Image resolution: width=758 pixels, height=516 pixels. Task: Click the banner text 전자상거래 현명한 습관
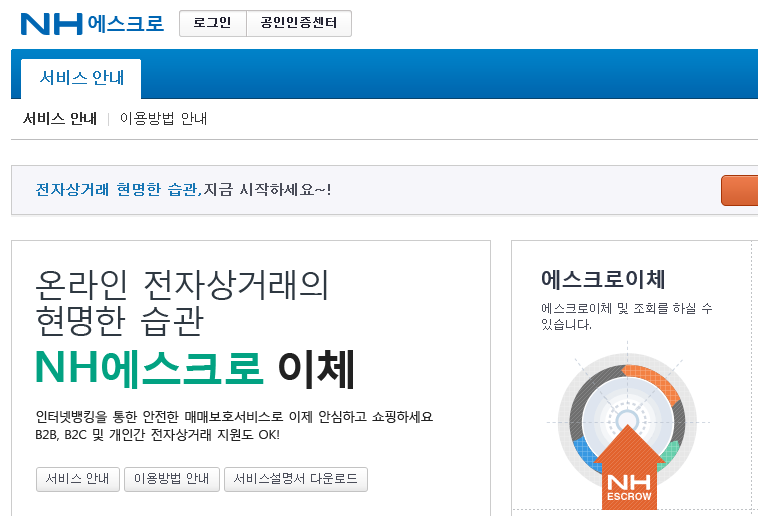click(117, 190)
